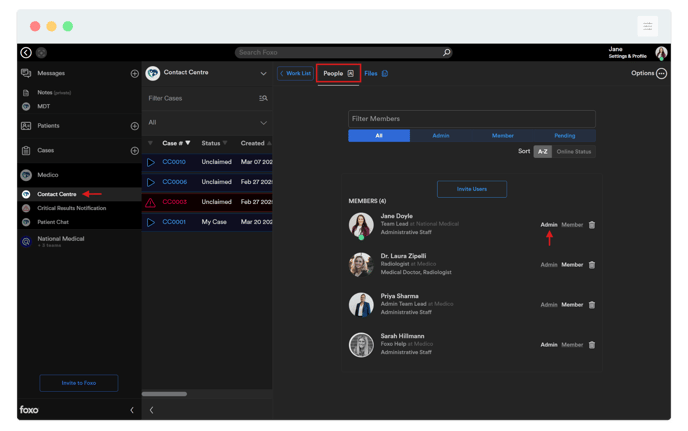
Task: Select the Member filter tab
Action: tap(503, 136)
